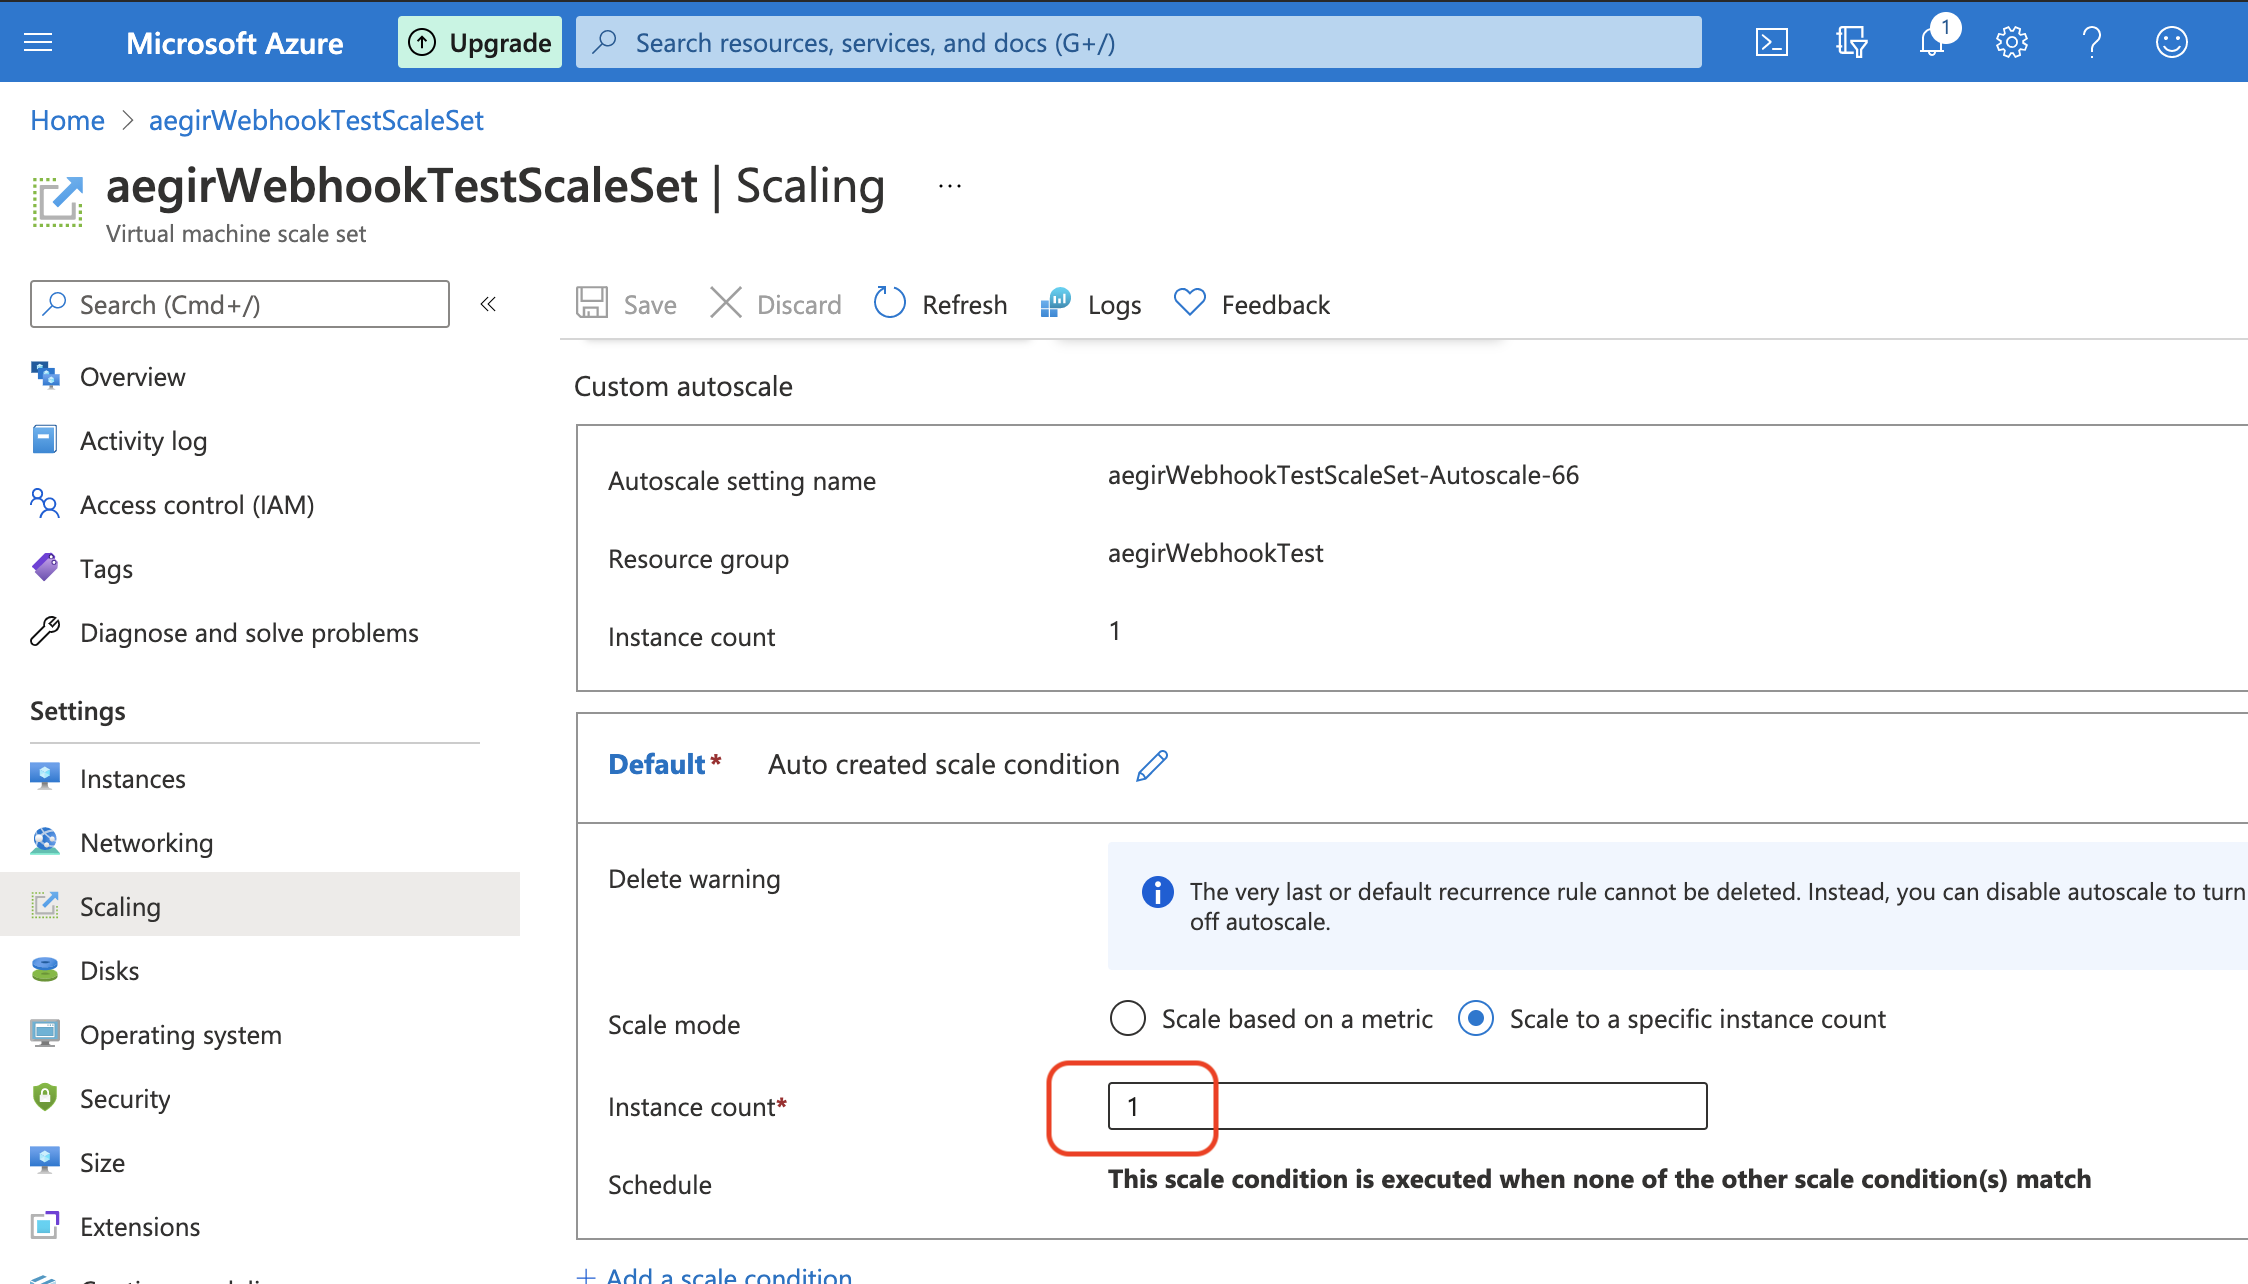Click autoscale name aegirWebhookTestScaleSet-Autoscale-66

click(1343, 476)
